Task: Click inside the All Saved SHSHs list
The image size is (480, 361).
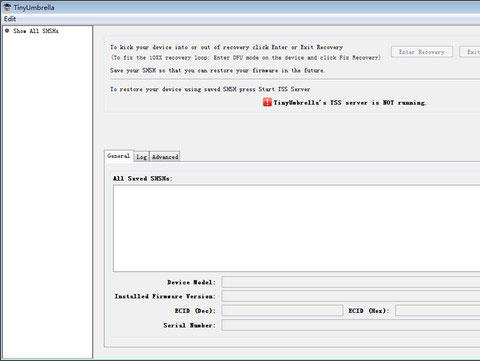Action: tap(296, 228)
